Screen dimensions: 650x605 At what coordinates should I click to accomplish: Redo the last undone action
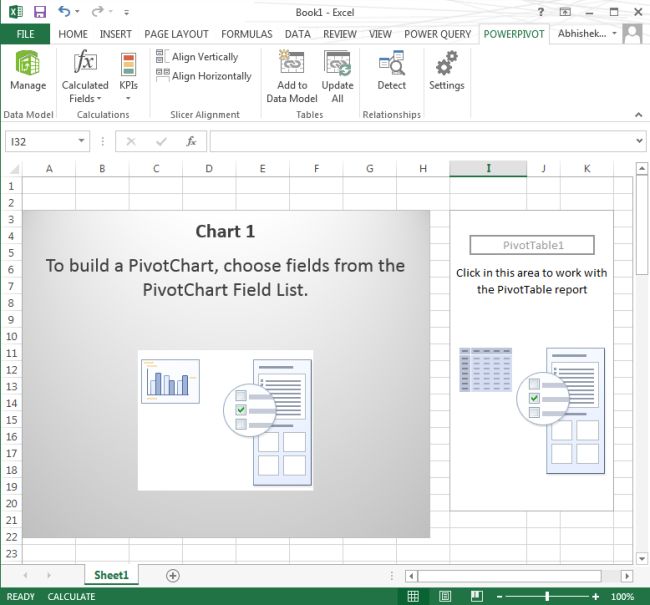(97, 12)
